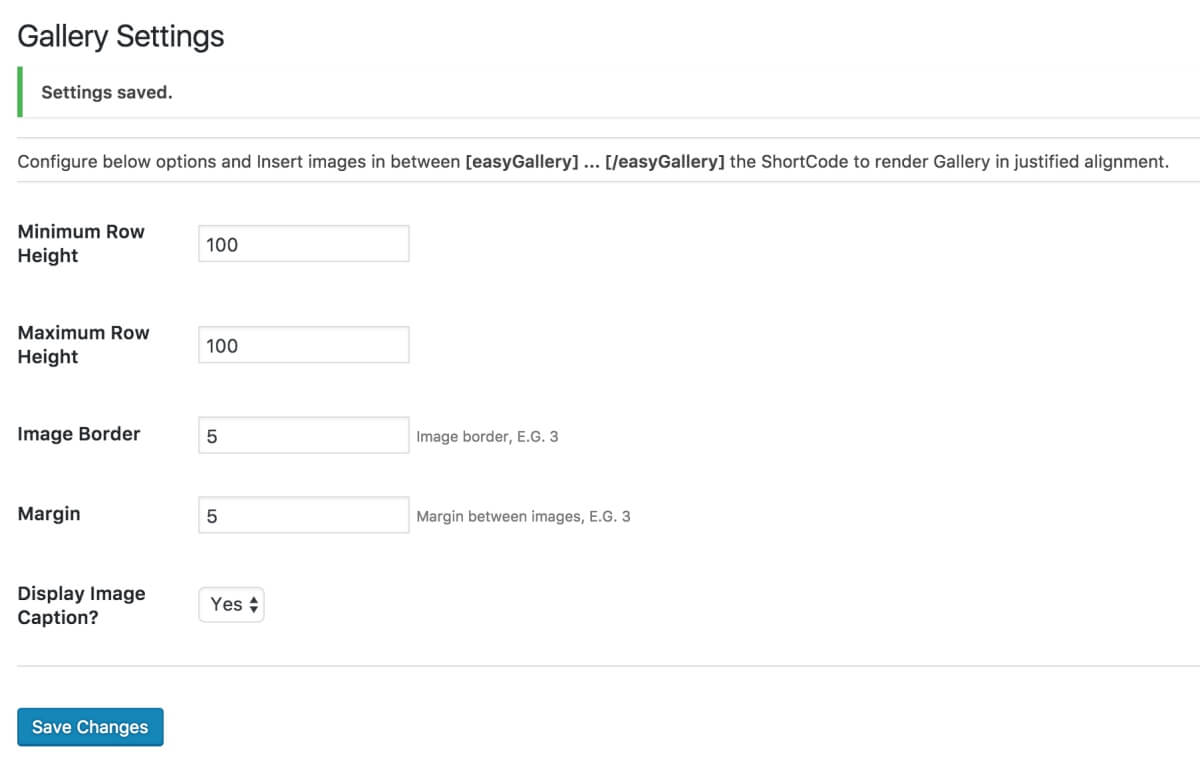The width and height of the screenshot is (1200, 781).
Task: Click the Minimum Row Height input field
Action: pyautogui.click(x=304, y=244)
